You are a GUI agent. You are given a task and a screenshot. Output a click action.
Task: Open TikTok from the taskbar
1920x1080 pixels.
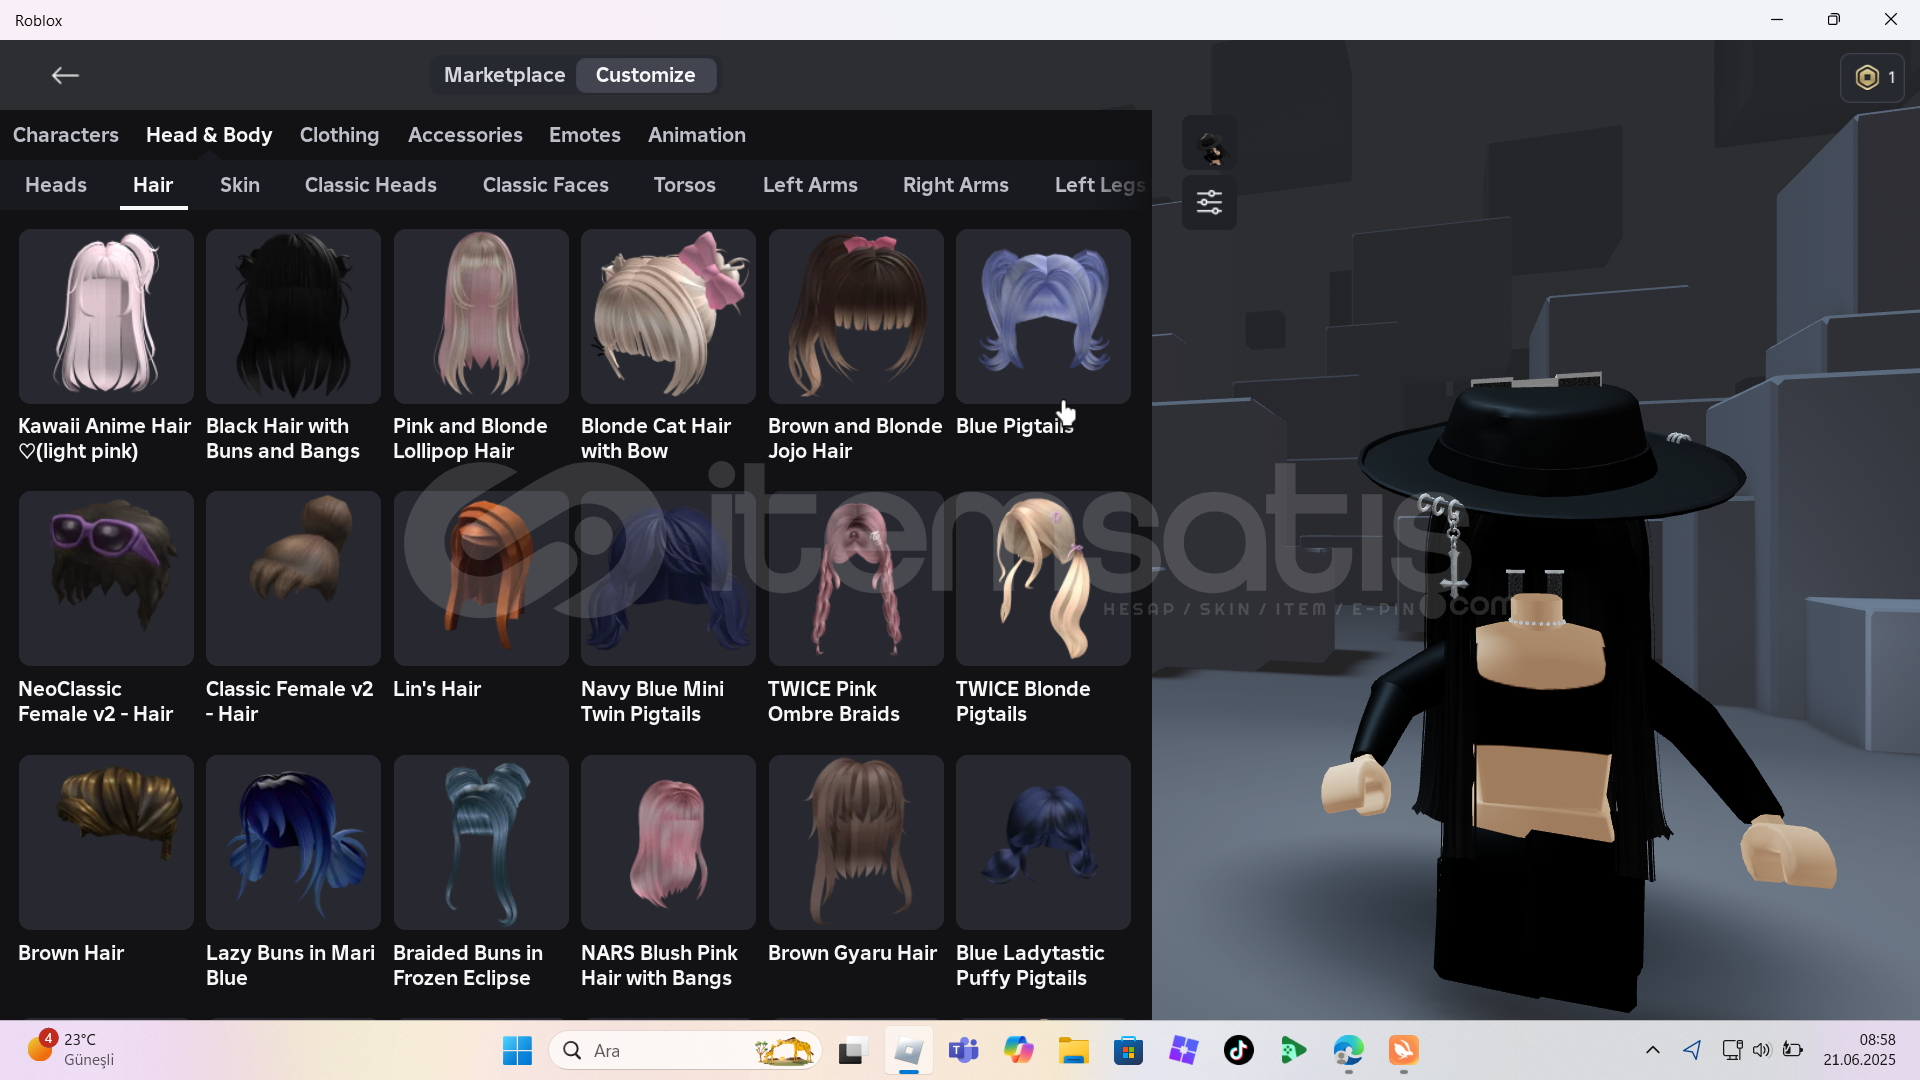pyautogui.click(x=1239, y=1050)
